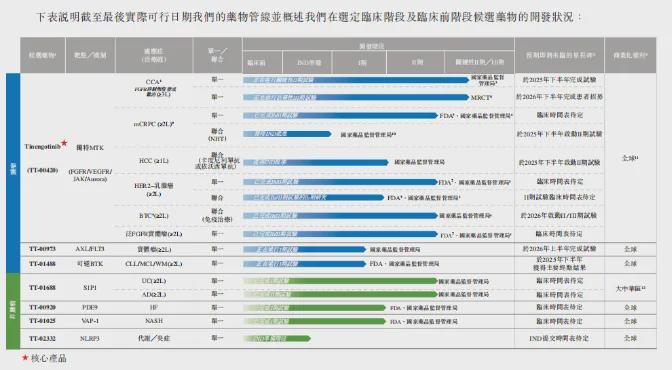This screenshot has height=370, width=672.
Task: Select the (TT-00420) code text
Action: pos(42,170)
